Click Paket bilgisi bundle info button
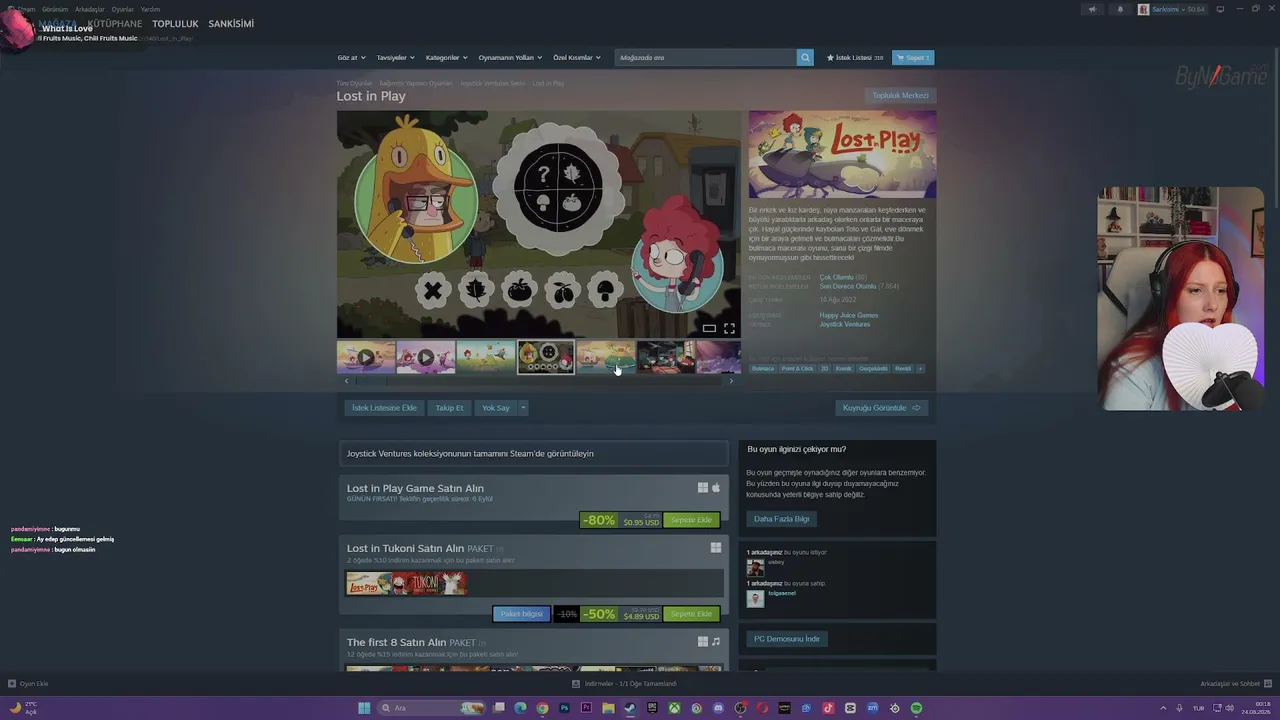The image size is (1280, 720). [521, 614]
